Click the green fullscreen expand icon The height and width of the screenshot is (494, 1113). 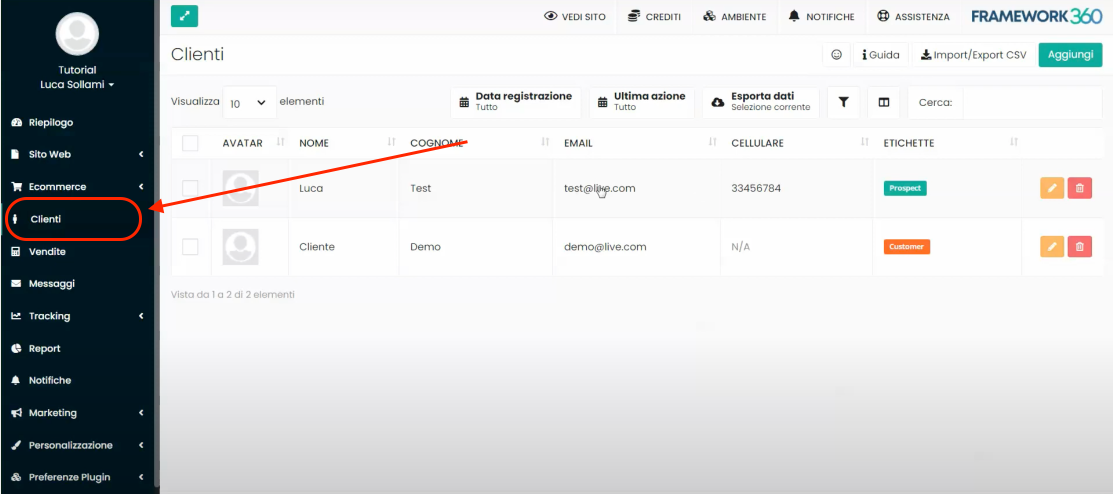185,16
